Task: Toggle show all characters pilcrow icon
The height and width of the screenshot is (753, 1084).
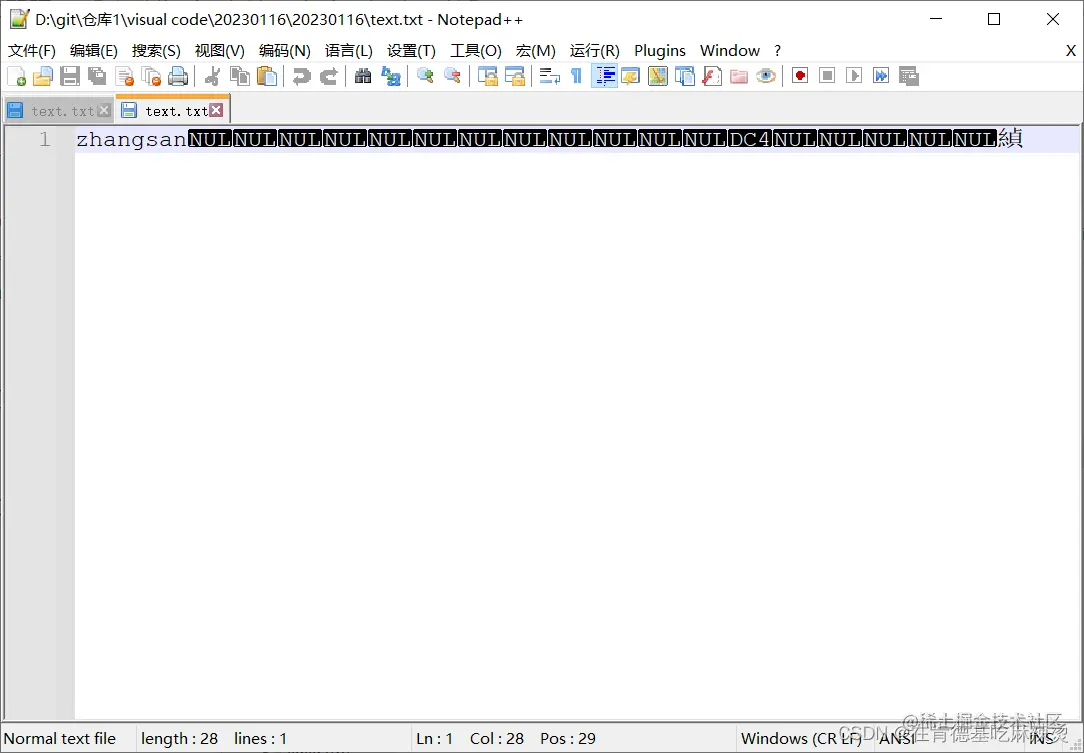Action: (x=576, y=76)
